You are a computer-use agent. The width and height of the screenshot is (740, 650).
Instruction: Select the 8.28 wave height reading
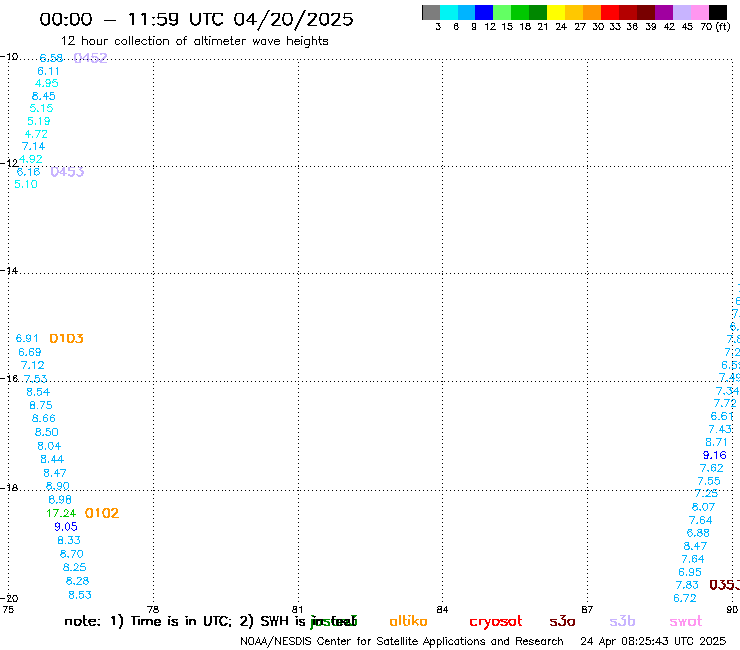pyautogui.click(x=77, y=581)
